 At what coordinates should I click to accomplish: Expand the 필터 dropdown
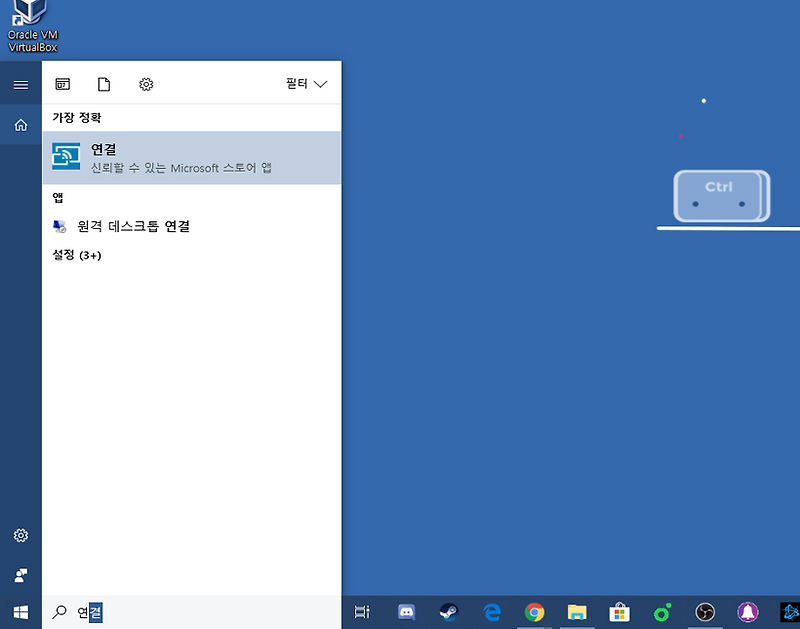(x=306, y=84)
